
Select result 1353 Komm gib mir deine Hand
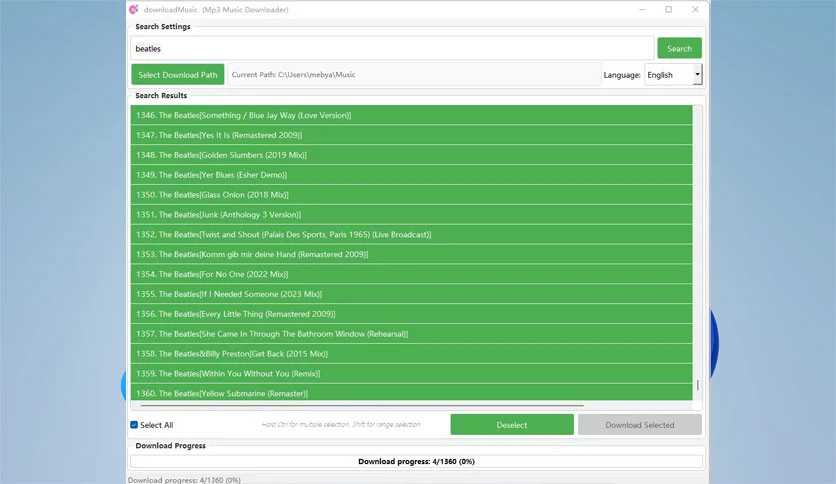(412, 254)
